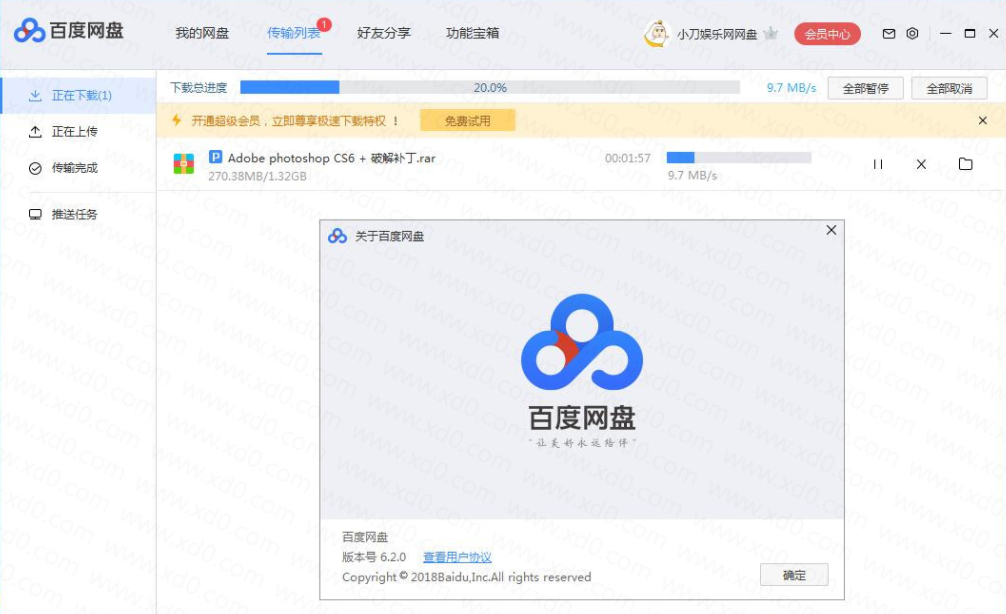The image size is (1006, 614).
Task: Pause the Adobe photoshop download
Action: 878,165
